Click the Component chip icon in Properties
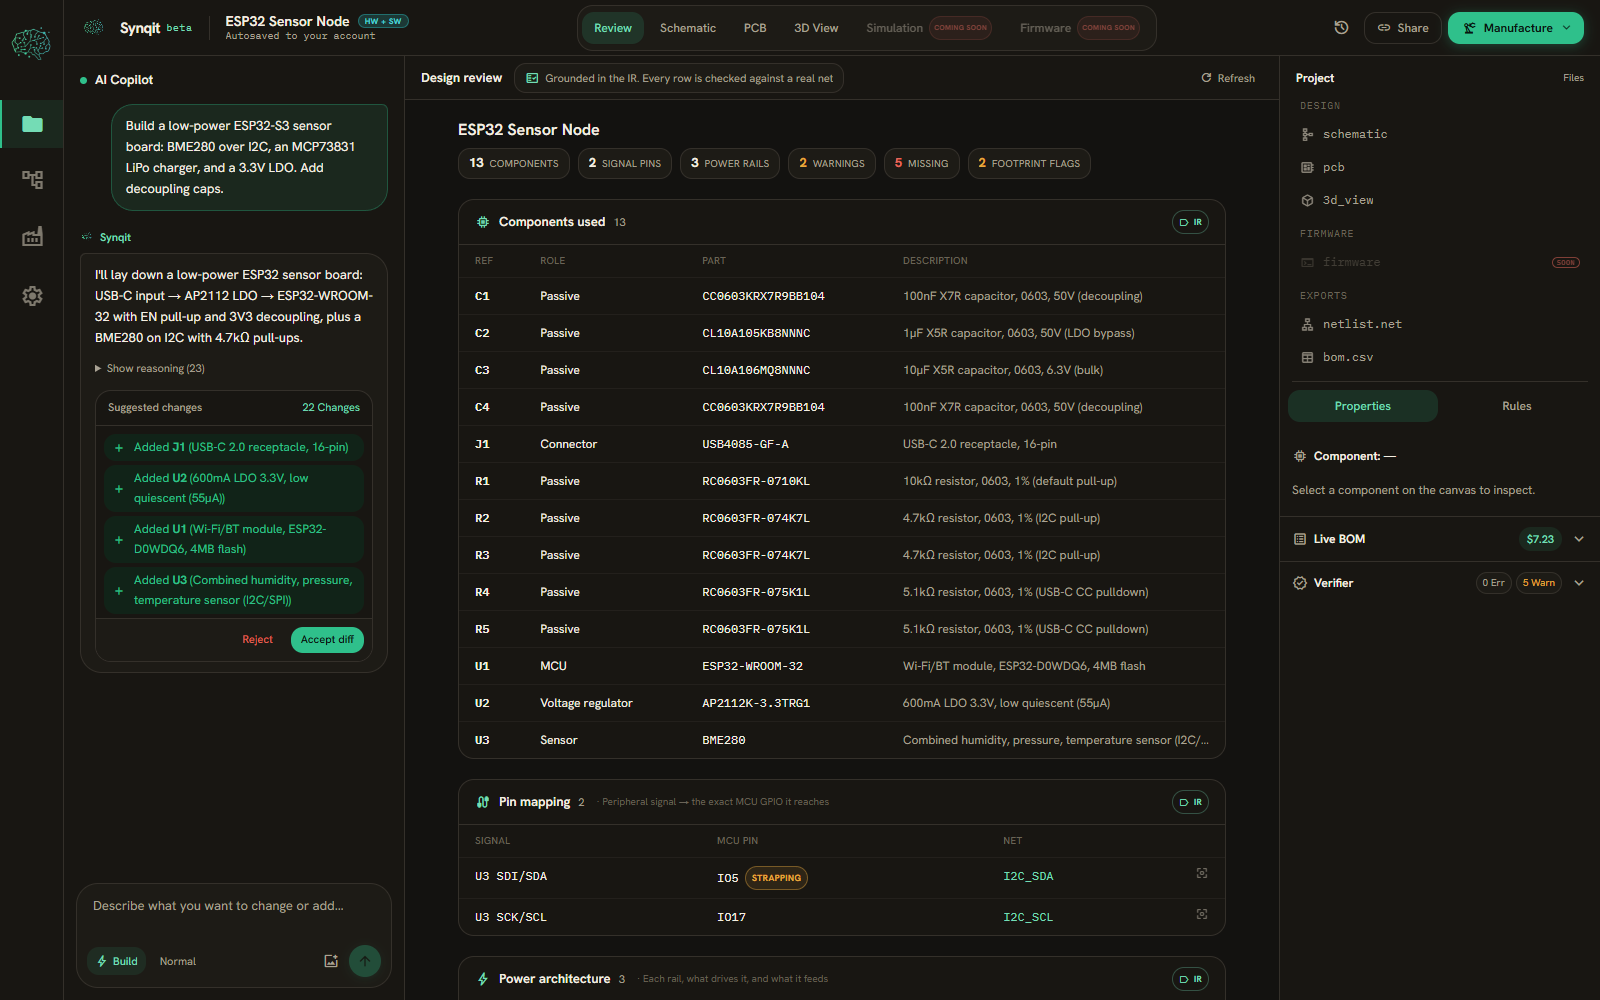Viewport: 1600px width, 1000px height. click(x=1300, y=456)
